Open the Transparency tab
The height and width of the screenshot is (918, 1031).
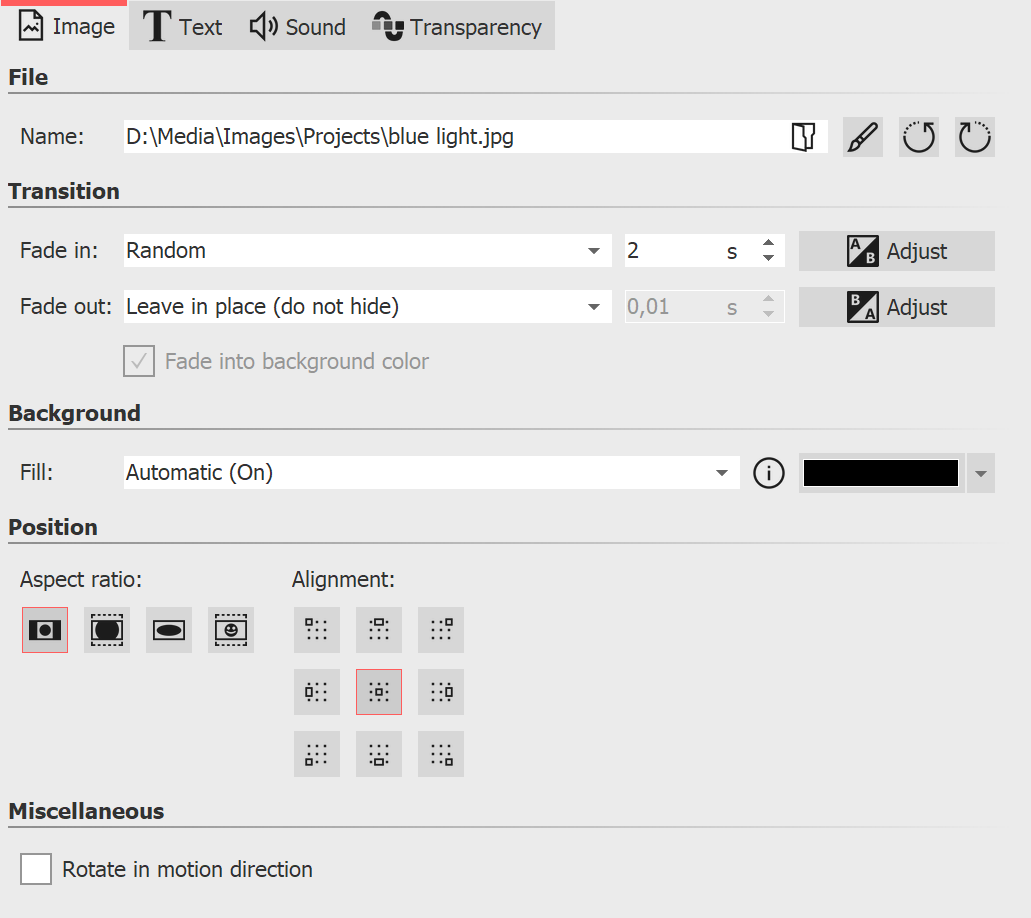pyautogui.click(x=457, y=27)
